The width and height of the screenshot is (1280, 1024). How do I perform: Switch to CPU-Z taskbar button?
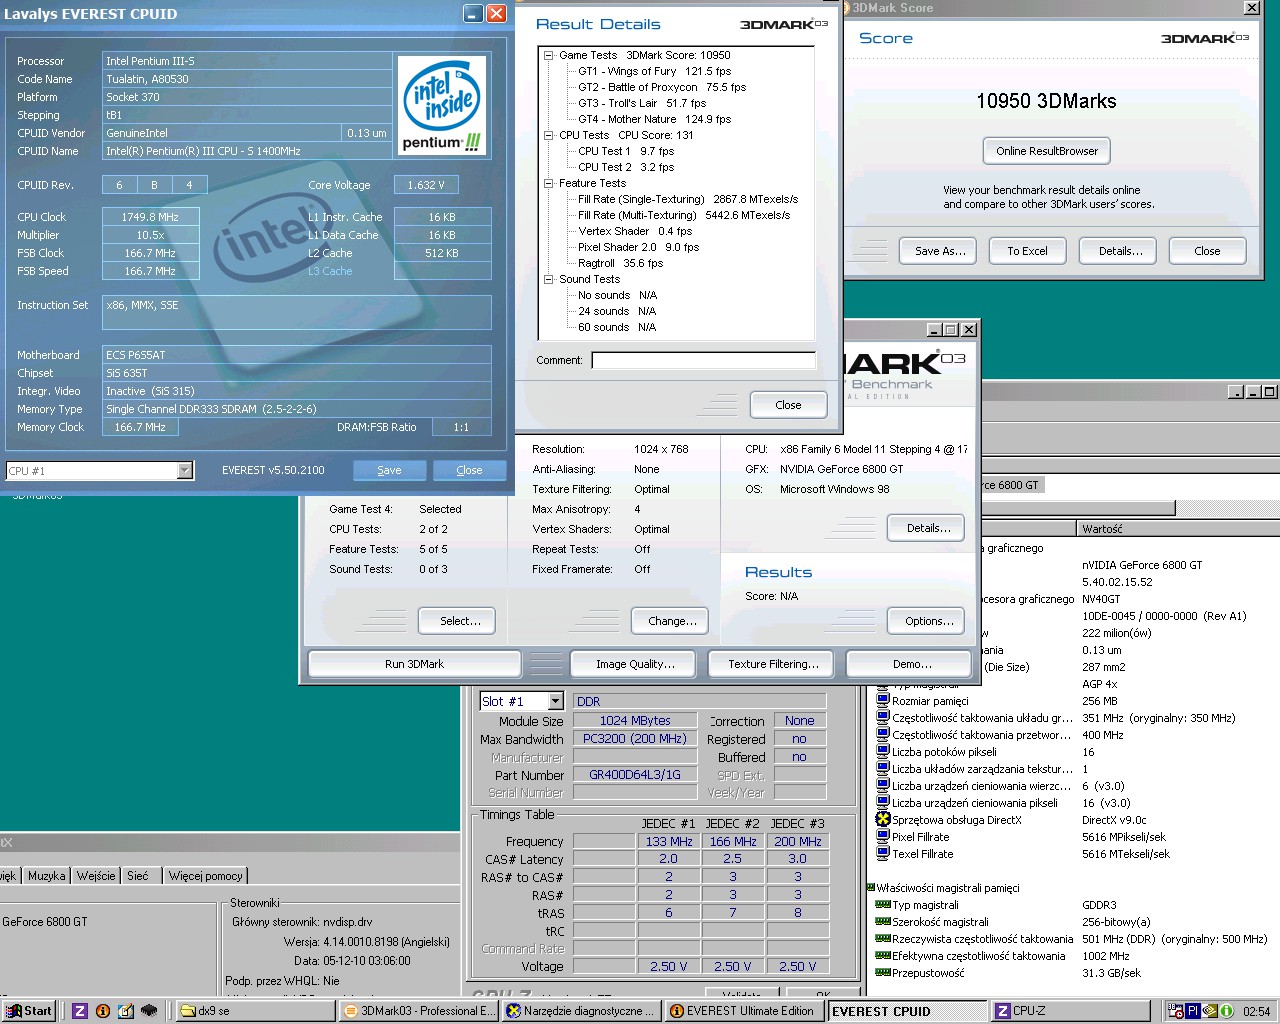click(1072, 1011)
